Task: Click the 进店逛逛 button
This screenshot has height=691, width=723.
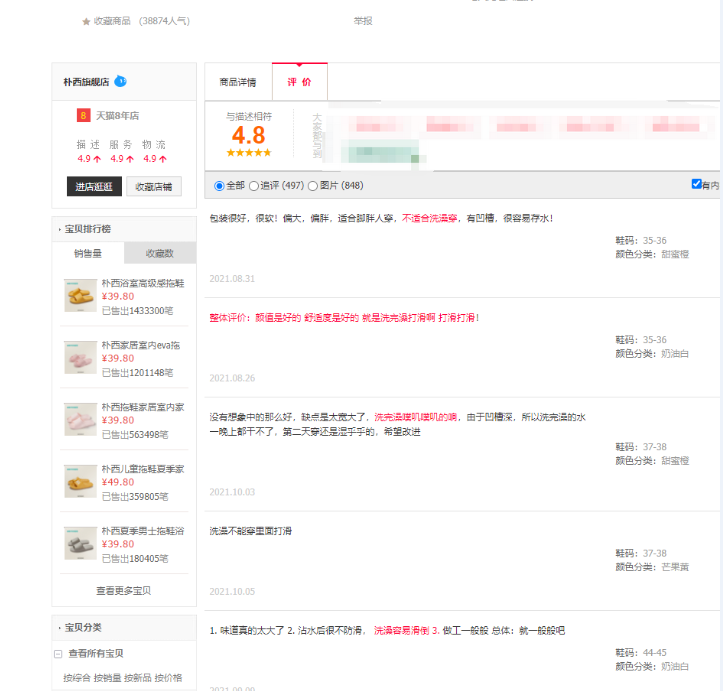Action: pyautogui.click(x=94, y=186)
